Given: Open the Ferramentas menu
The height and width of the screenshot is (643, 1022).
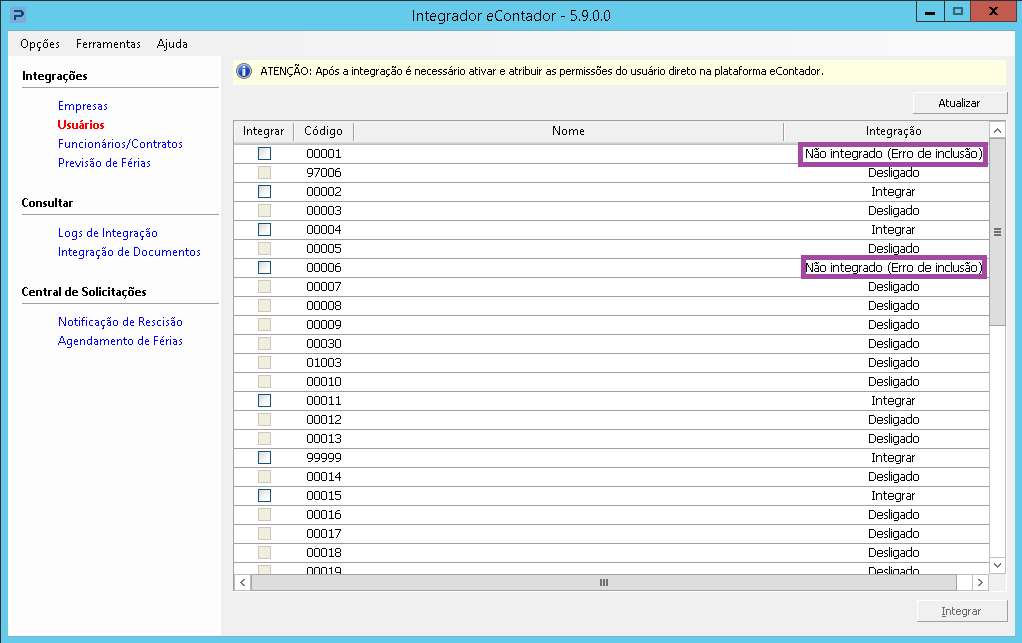Looking at the screenshot, I should point(108,44).
